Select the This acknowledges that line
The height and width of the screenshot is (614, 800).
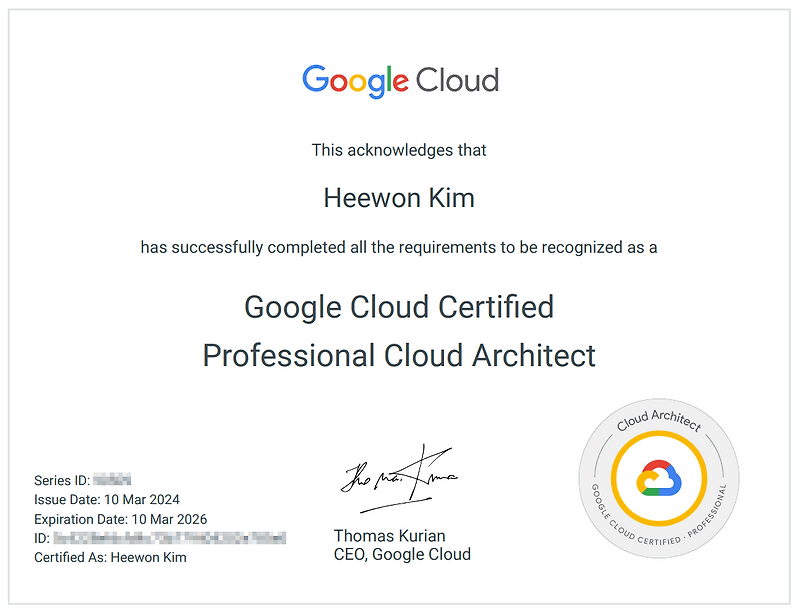point(400,149)
